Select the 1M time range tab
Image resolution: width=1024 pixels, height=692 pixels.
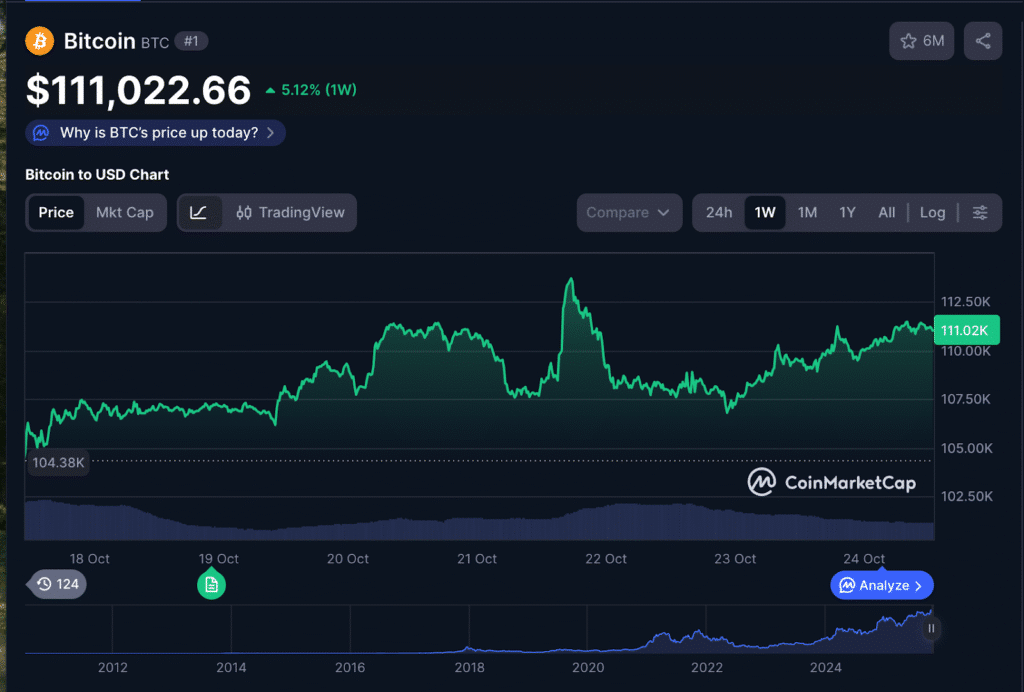807,212
